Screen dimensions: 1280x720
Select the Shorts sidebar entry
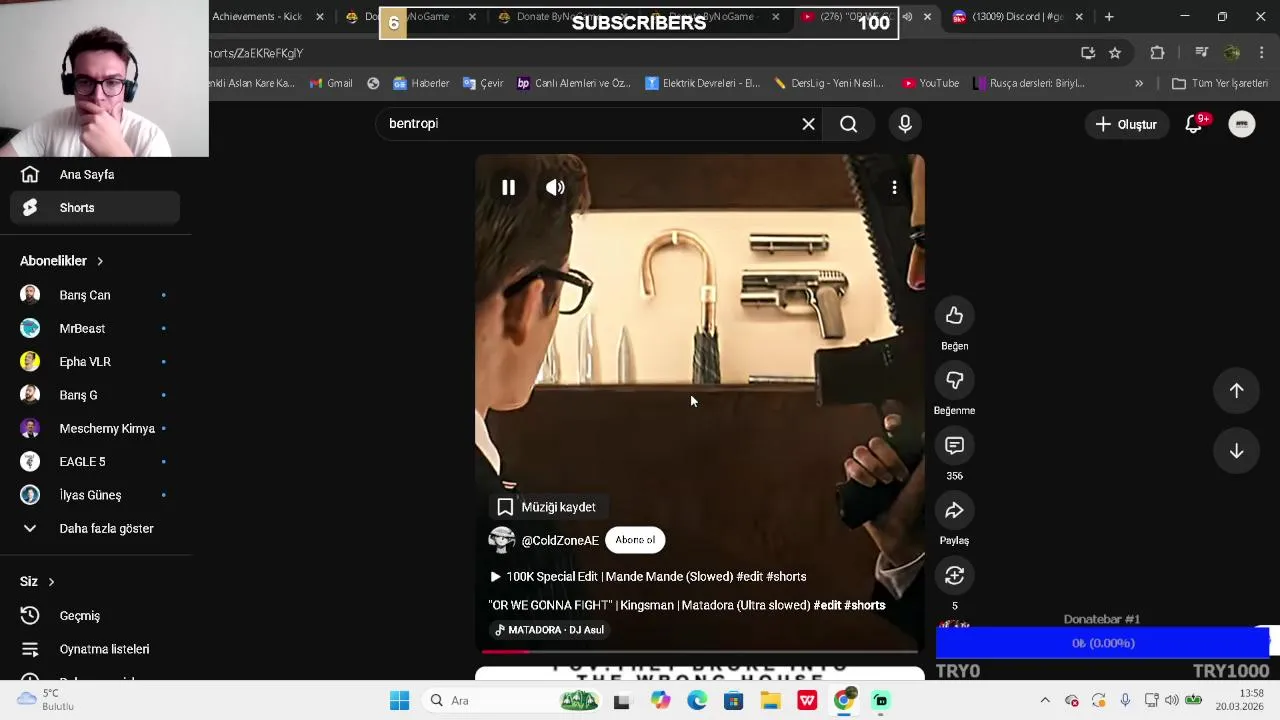[x=95, y=208]
